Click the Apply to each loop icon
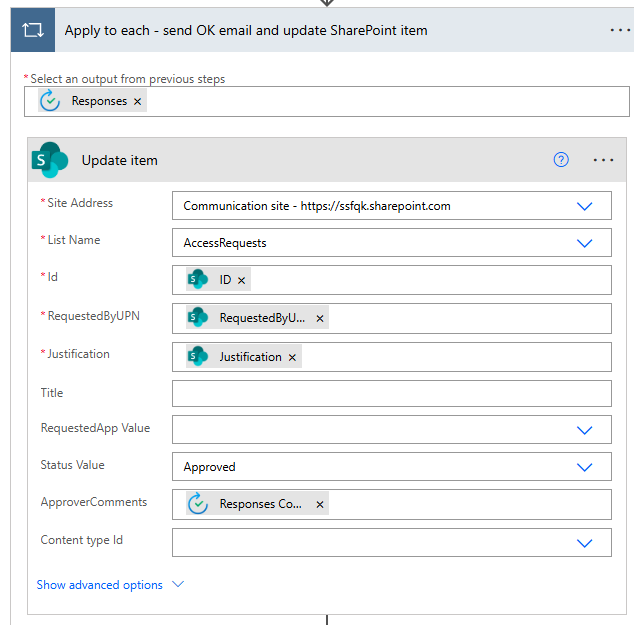Image resolution: width=634 pixels, height=625 pixels. click(33, 30)
